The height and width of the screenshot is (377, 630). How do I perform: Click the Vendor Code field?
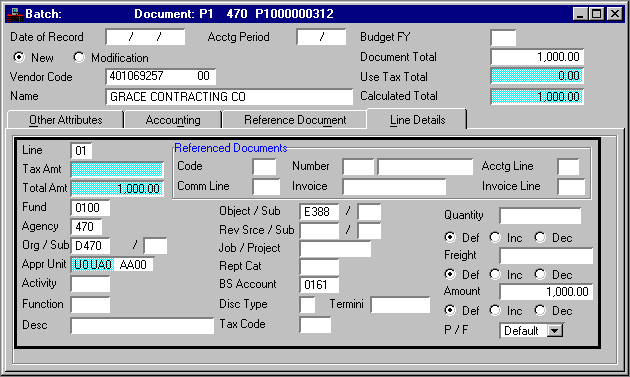tap(161, 76)
